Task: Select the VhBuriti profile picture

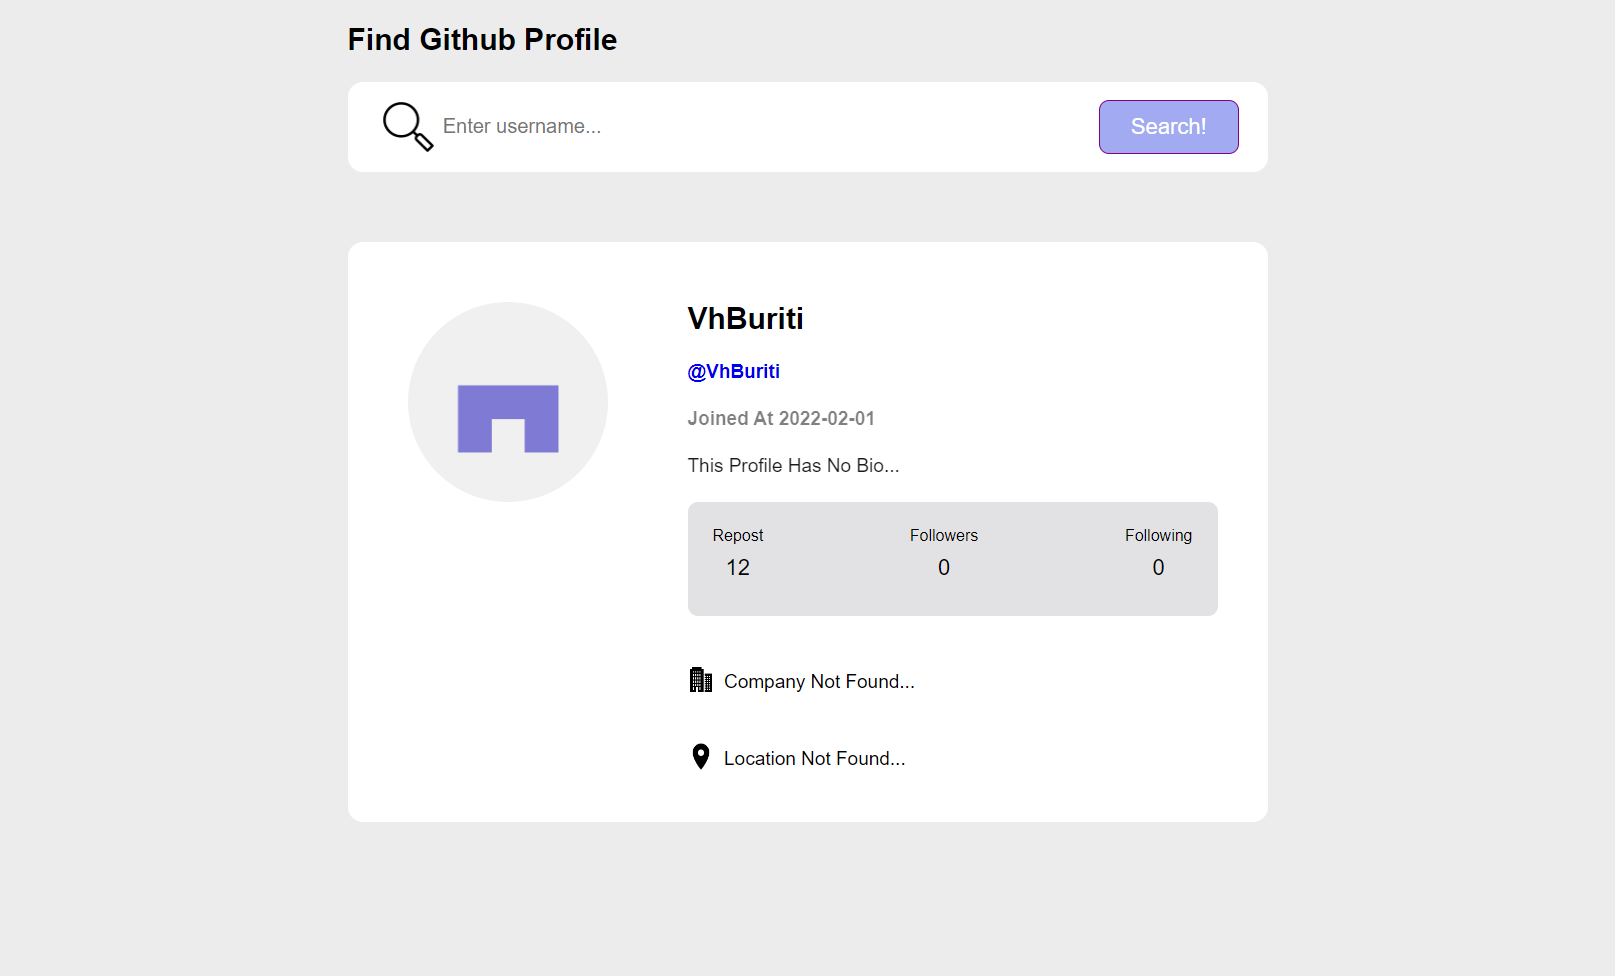Action: (x=507, y=401)
